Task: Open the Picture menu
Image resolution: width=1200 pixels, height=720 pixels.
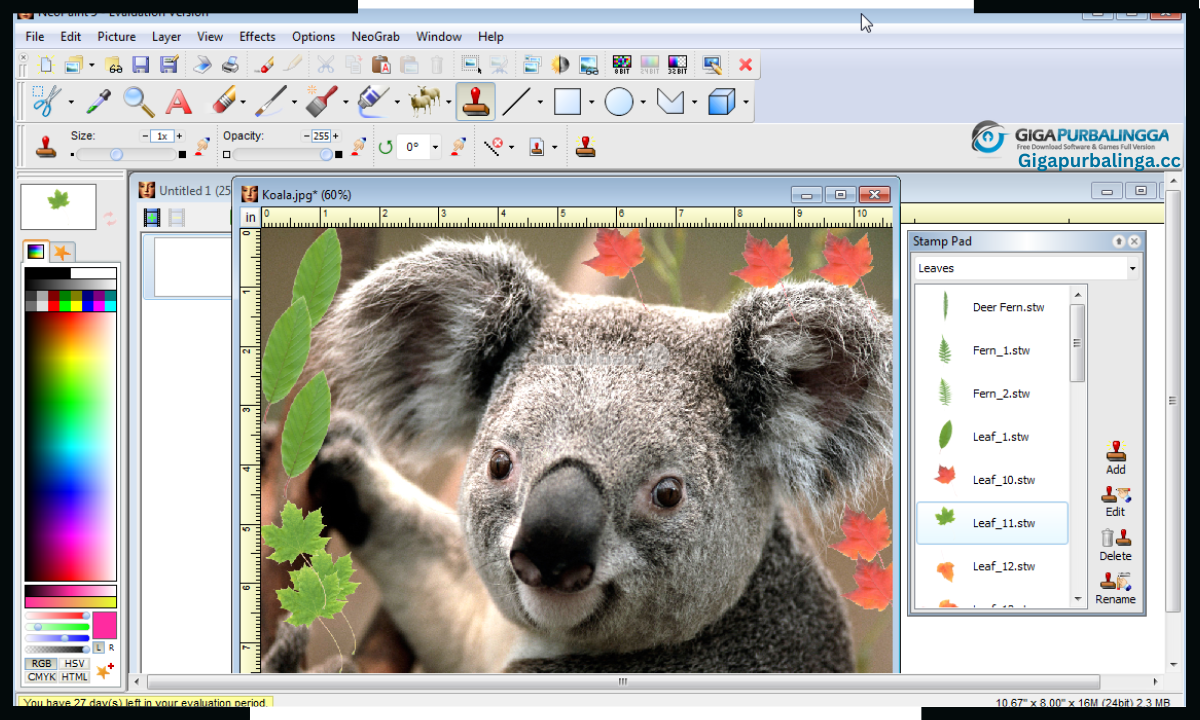Action: pyautogui.click(x=116, y=36)
